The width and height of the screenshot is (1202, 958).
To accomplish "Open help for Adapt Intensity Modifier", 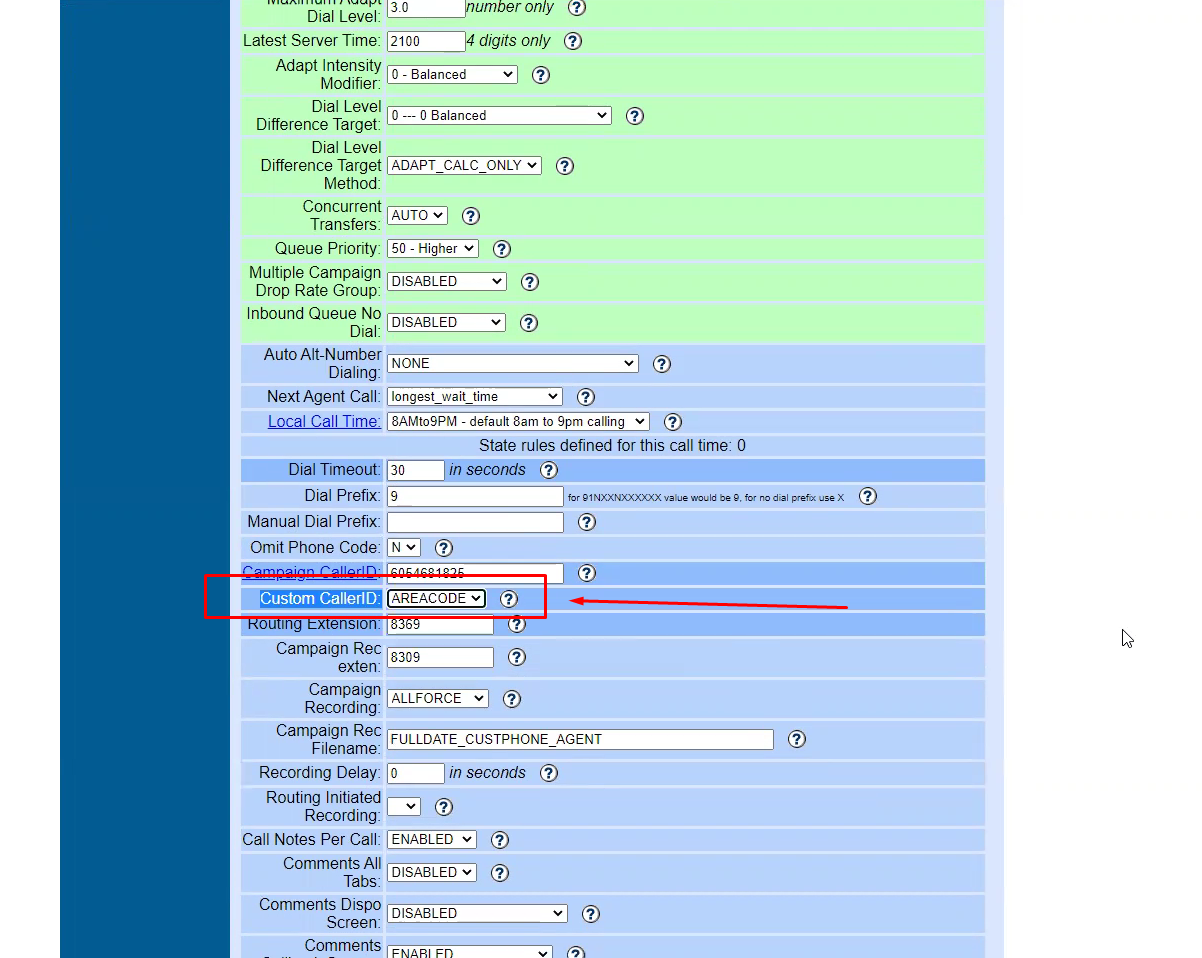I will pos(541,75).
